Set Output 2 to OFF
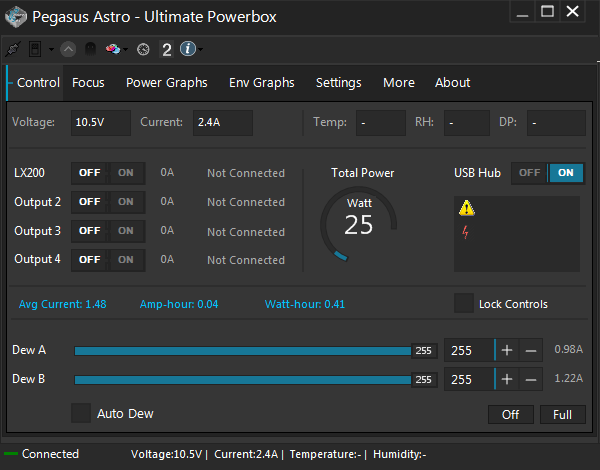 90,202
